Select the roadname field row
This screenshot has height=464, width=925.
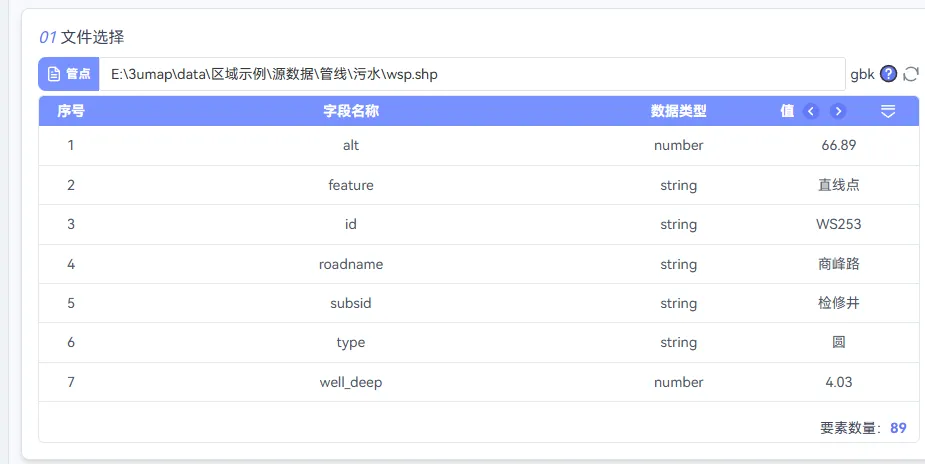coord(478,264)
